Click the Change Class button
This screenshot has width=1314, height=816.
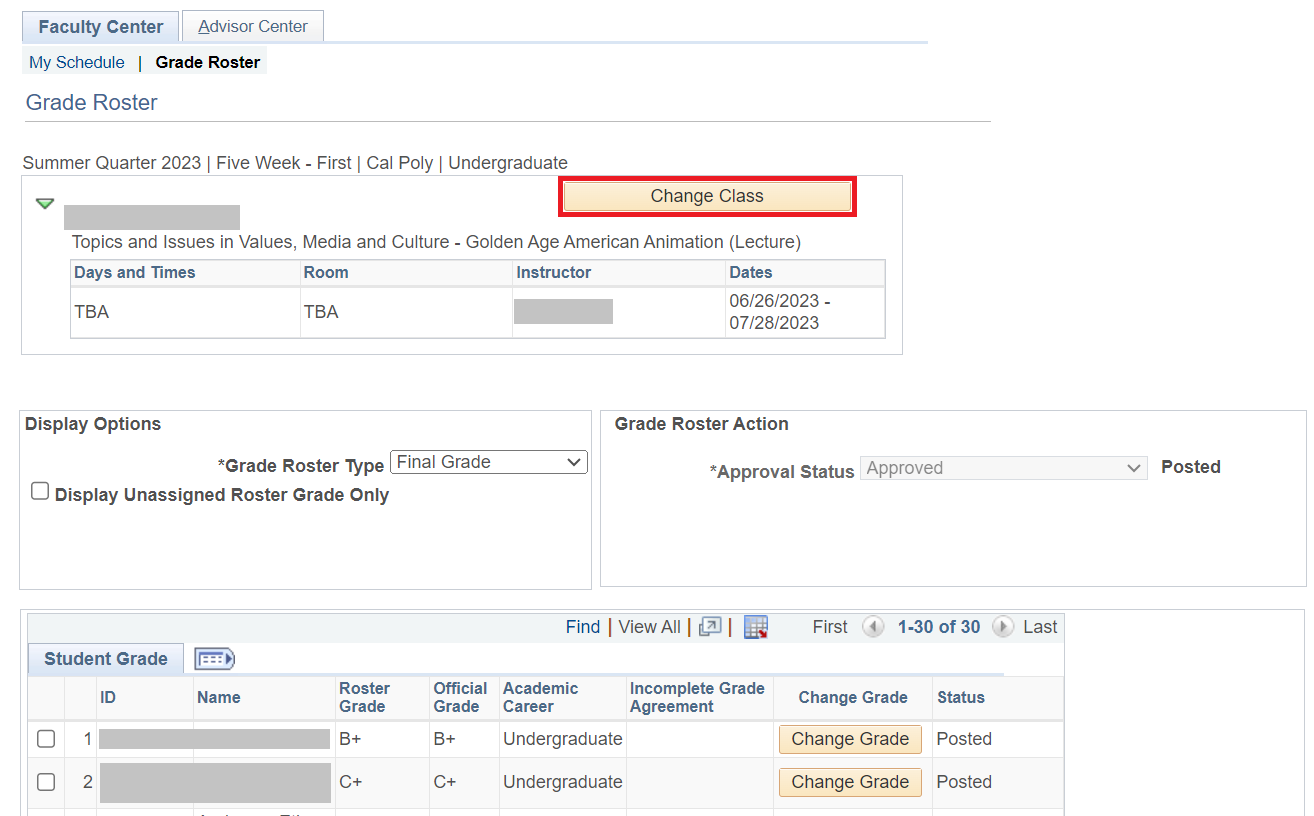[707, 197]
